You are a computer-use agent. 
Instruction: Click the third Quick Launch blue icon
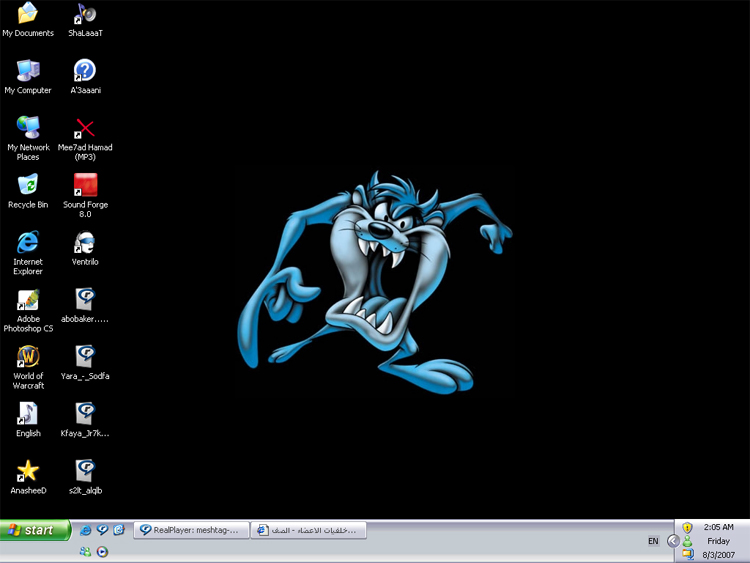click(x=119, y=530)
